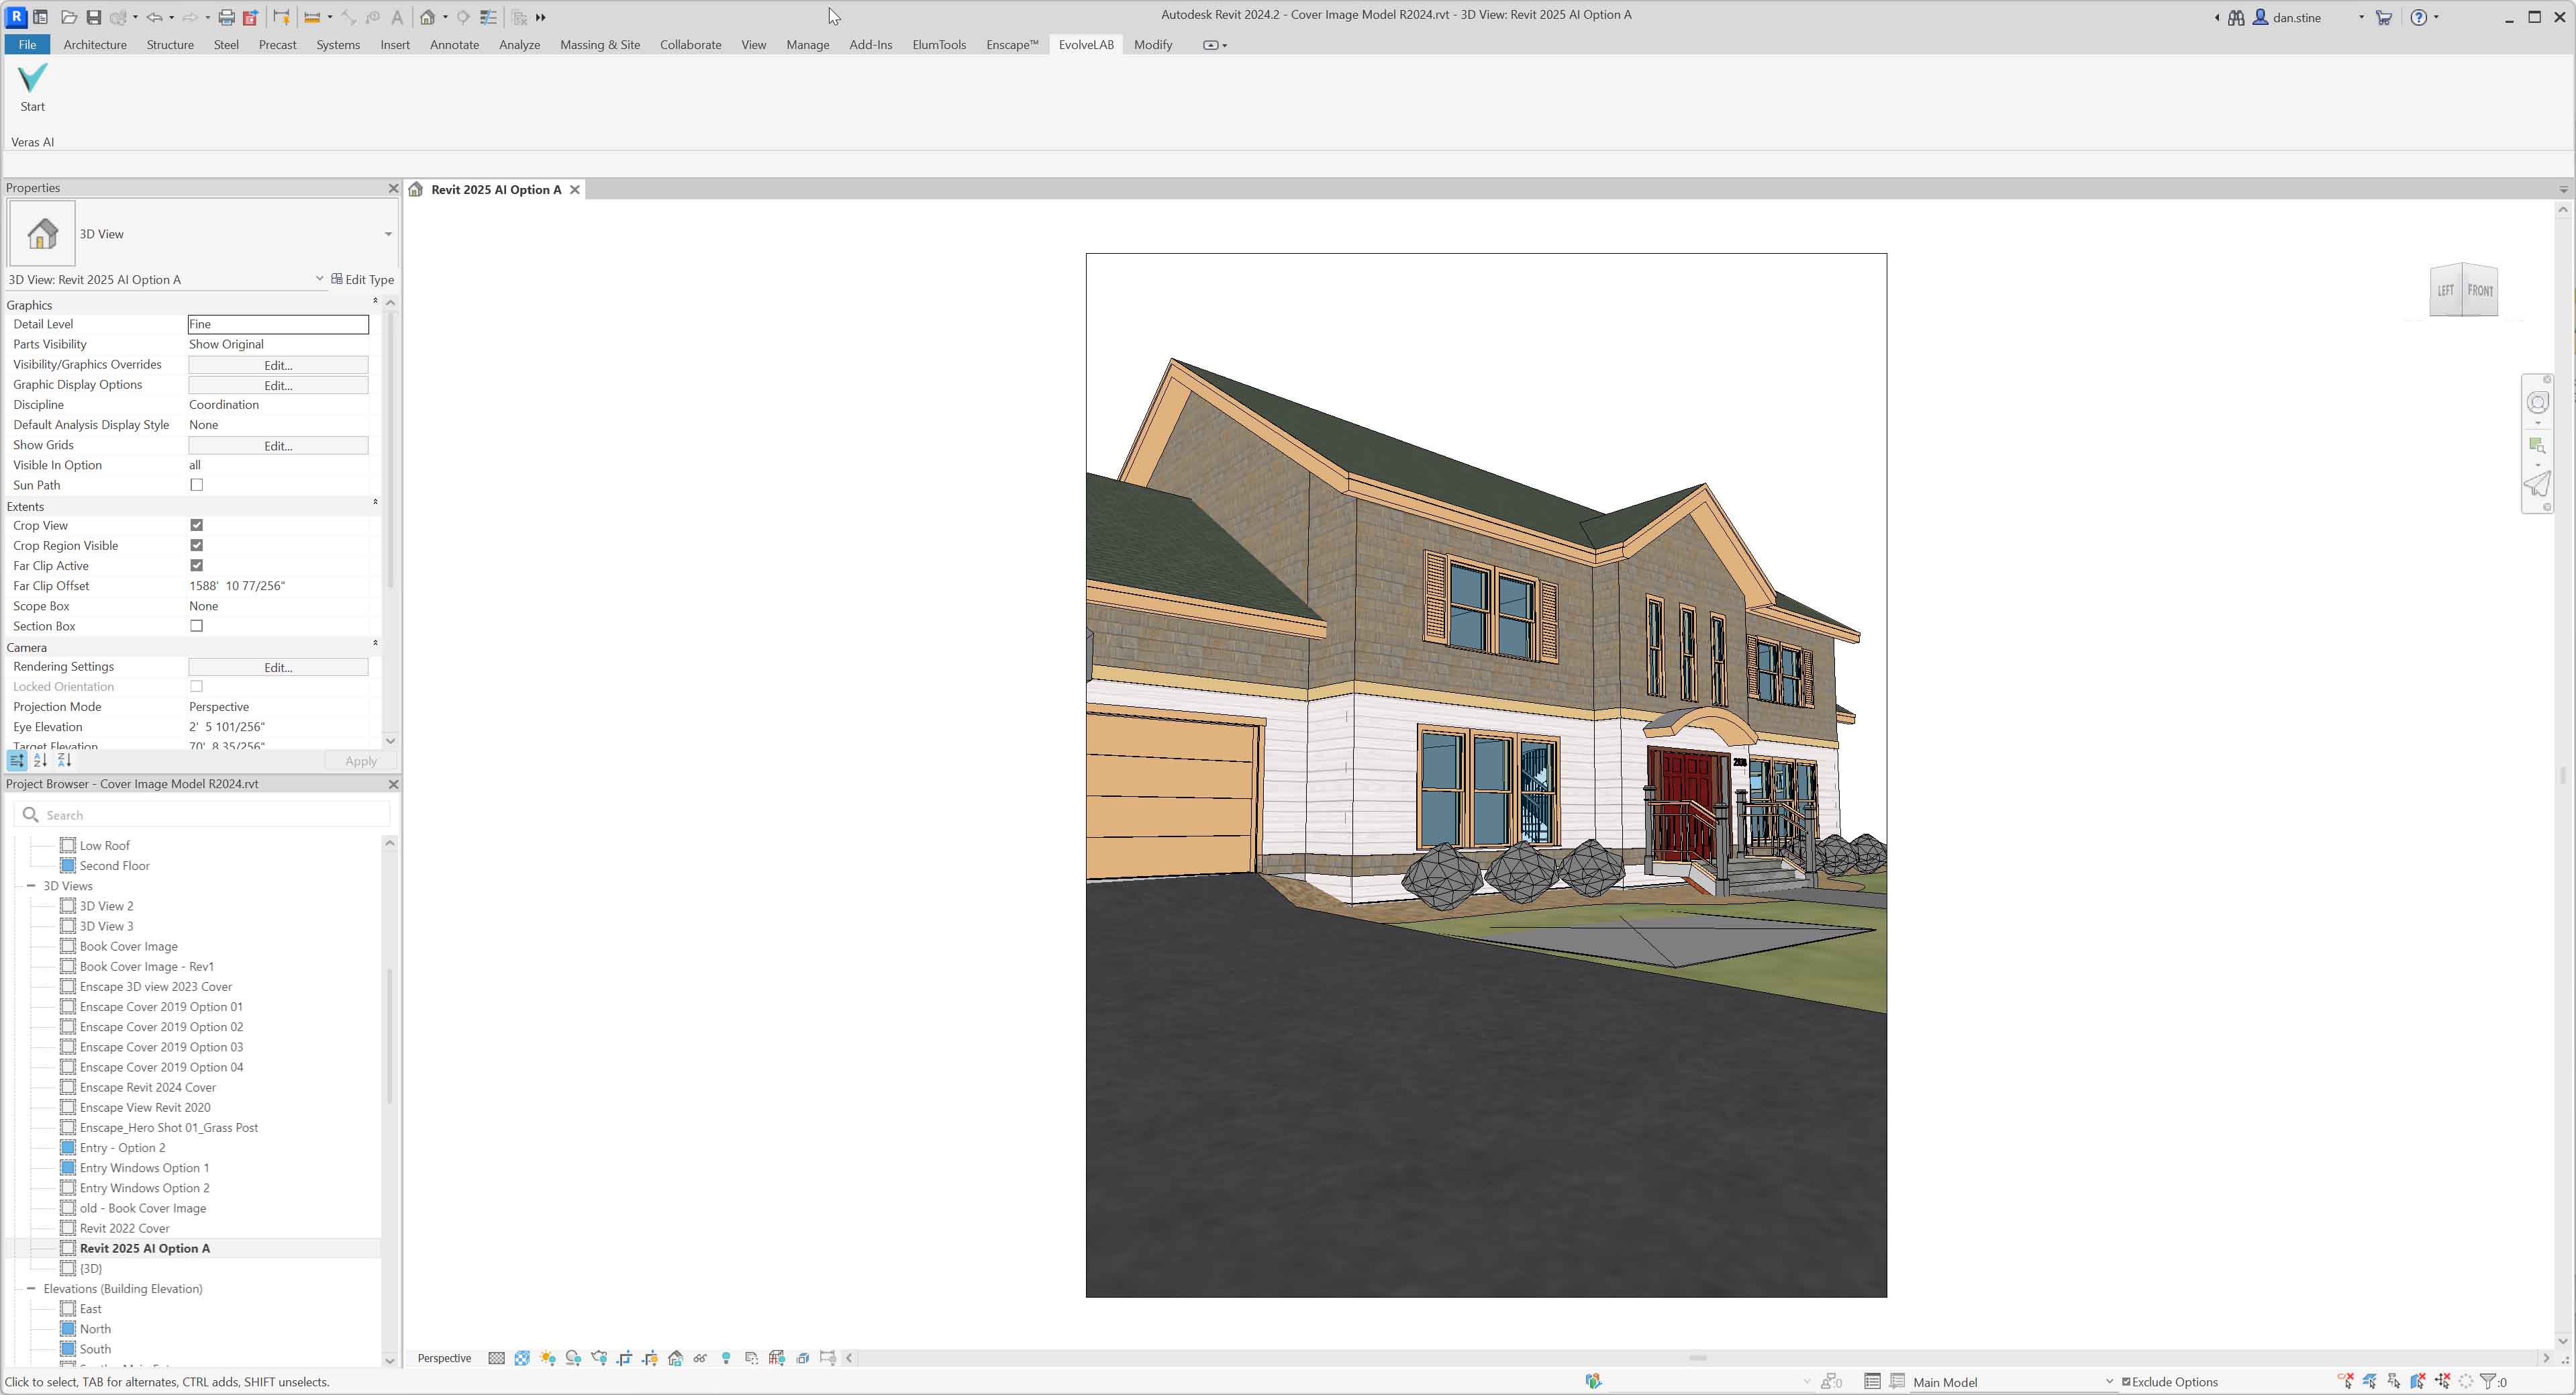The image size is (2576, 1395).
Task: Activate Temporary Hide/Isolate glasses icon
Action: (700, 1358)
